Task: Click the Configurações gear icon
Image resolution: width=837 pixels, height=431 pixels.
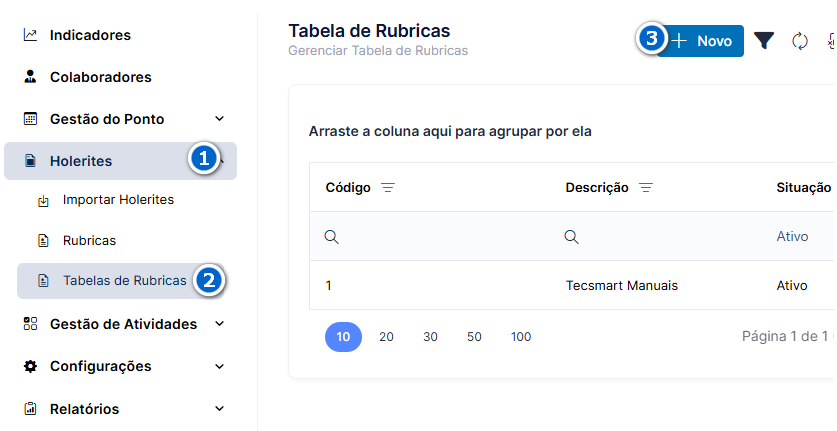Action: pyautogui.click(x=30, y=366)
